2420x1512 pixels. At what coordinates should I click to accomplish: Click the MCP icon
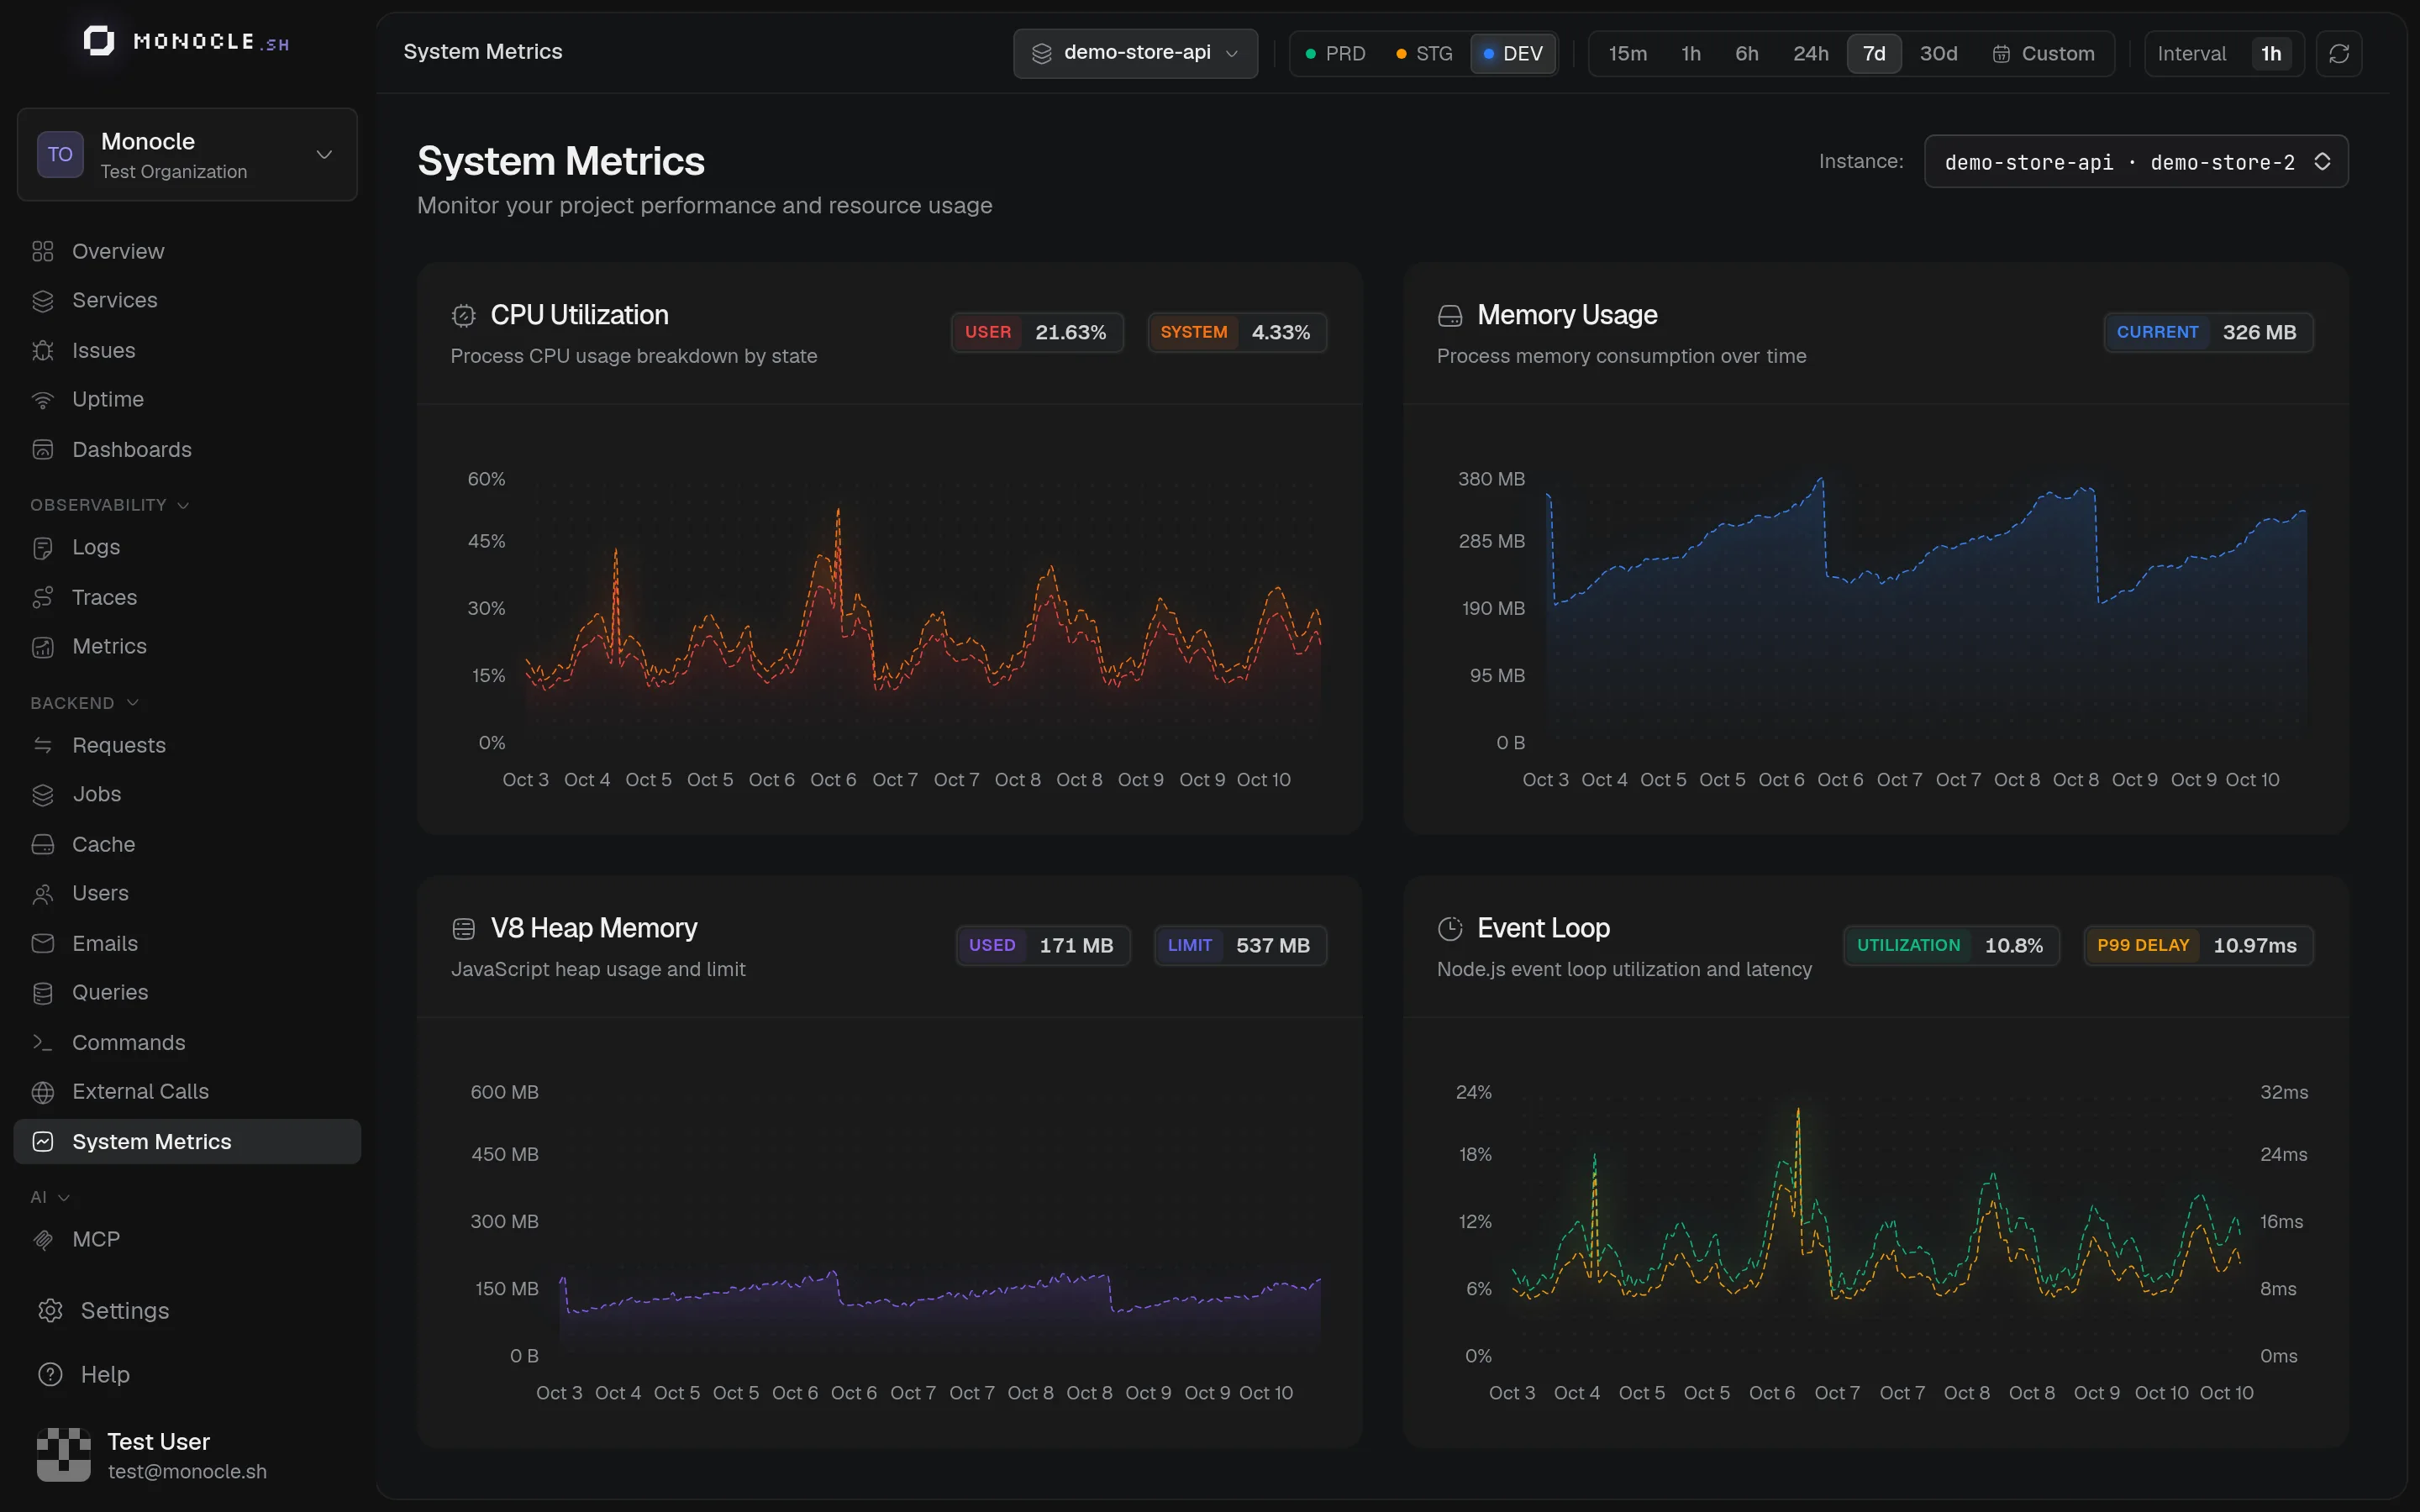coord(43,1240)
